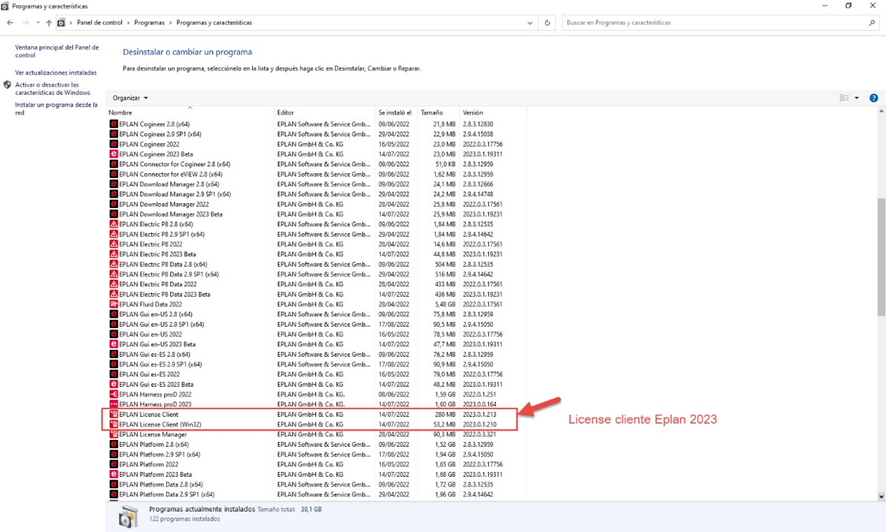This screenshot has height=532, width=886.
Task: Open the help question mark icon
Action: tap(874, 98)
